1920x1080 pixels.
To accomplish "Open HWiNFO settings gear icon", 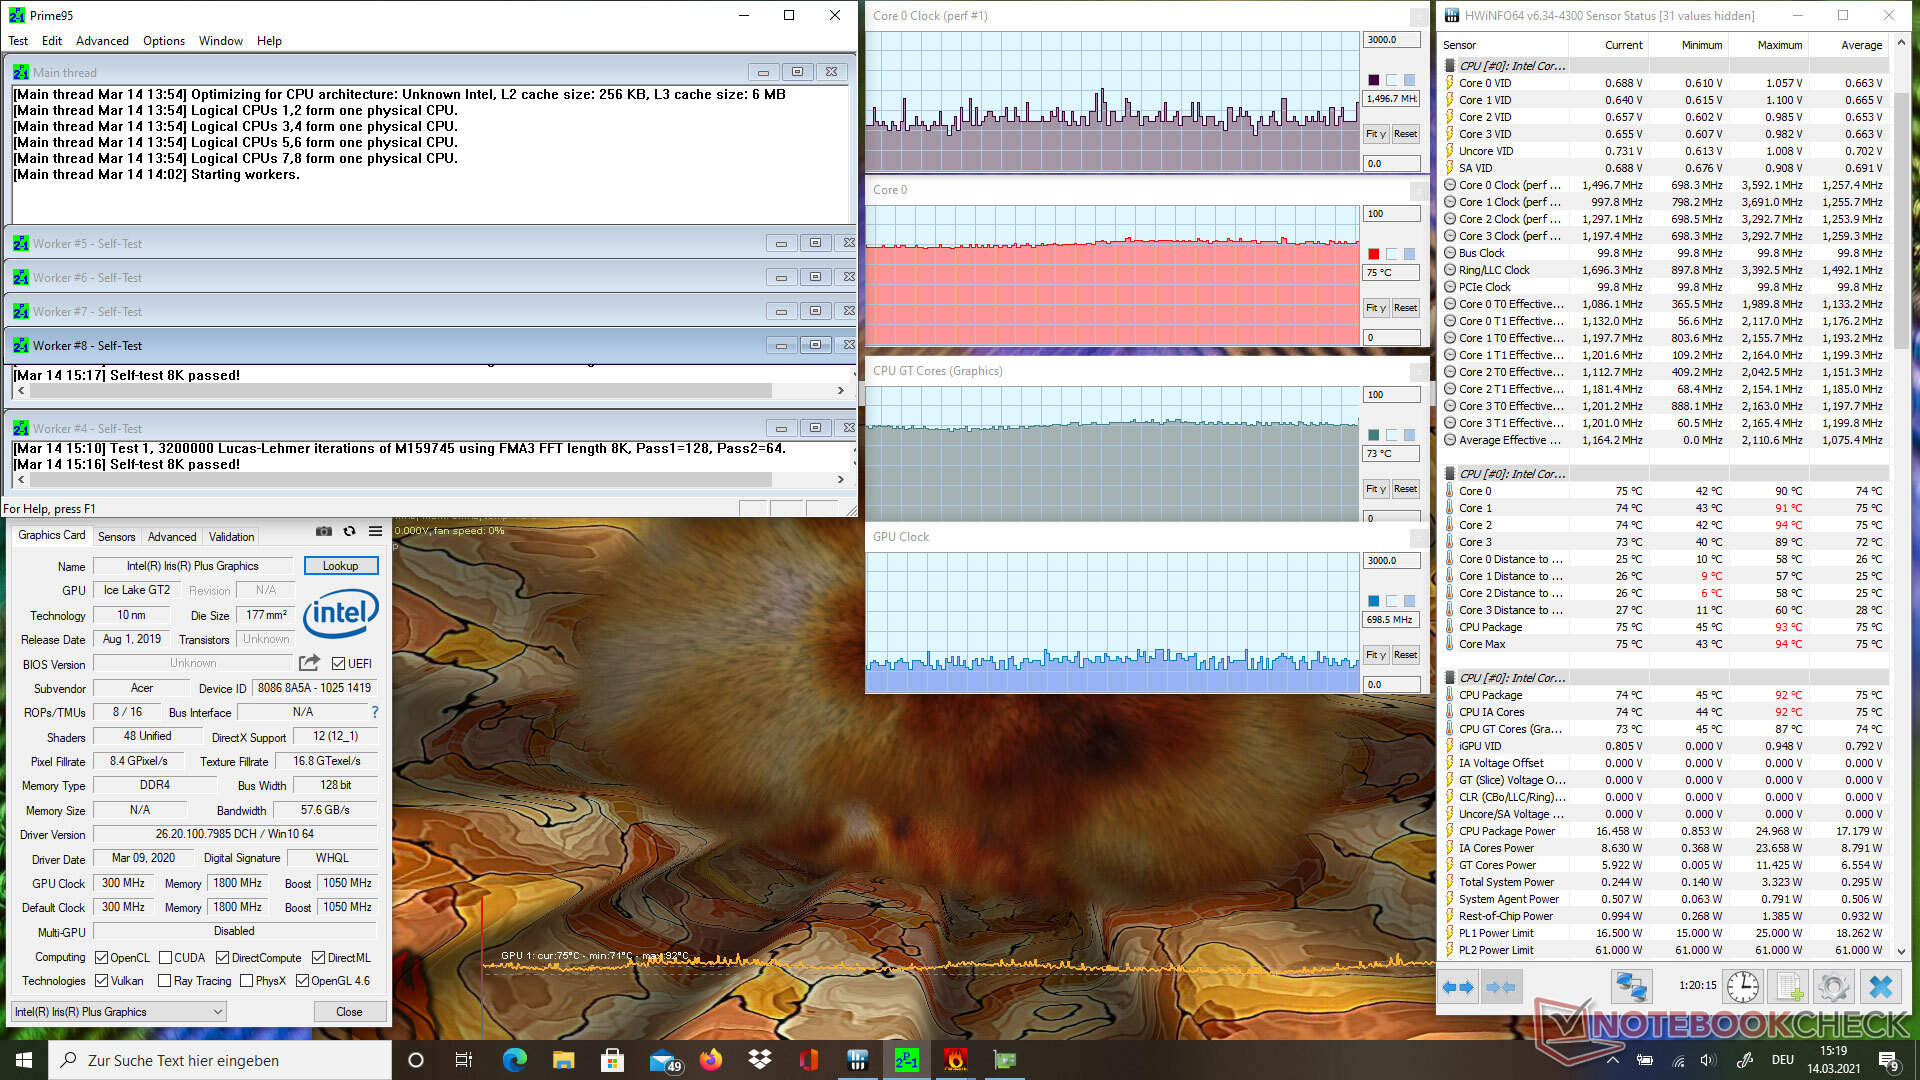I will [x=1832, y=986].
